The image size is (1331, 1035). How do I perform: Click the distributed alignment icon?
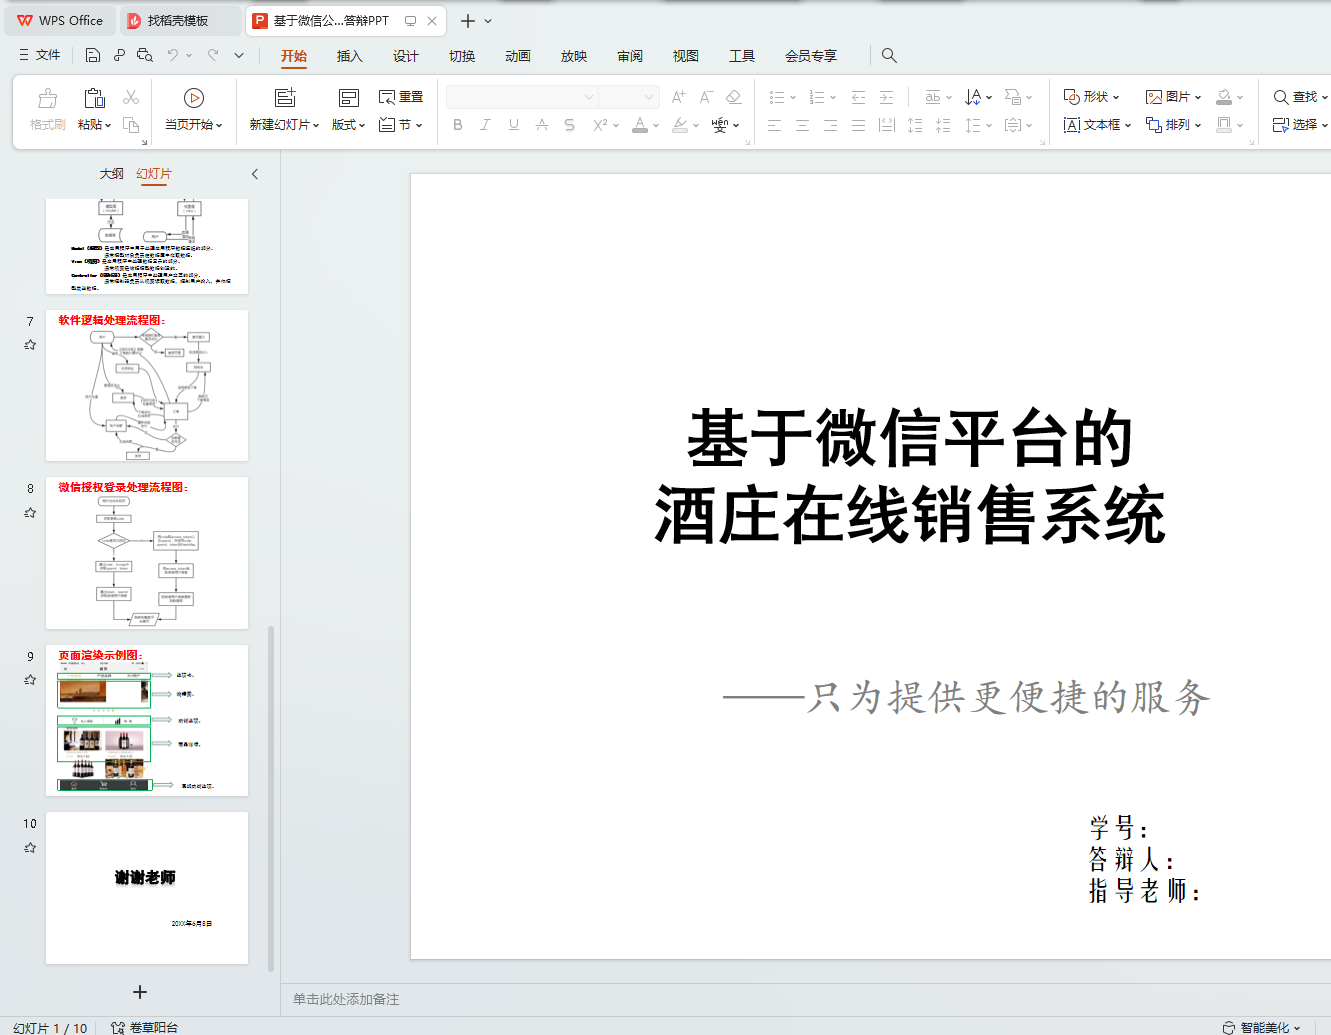click(x=886, y=125)
